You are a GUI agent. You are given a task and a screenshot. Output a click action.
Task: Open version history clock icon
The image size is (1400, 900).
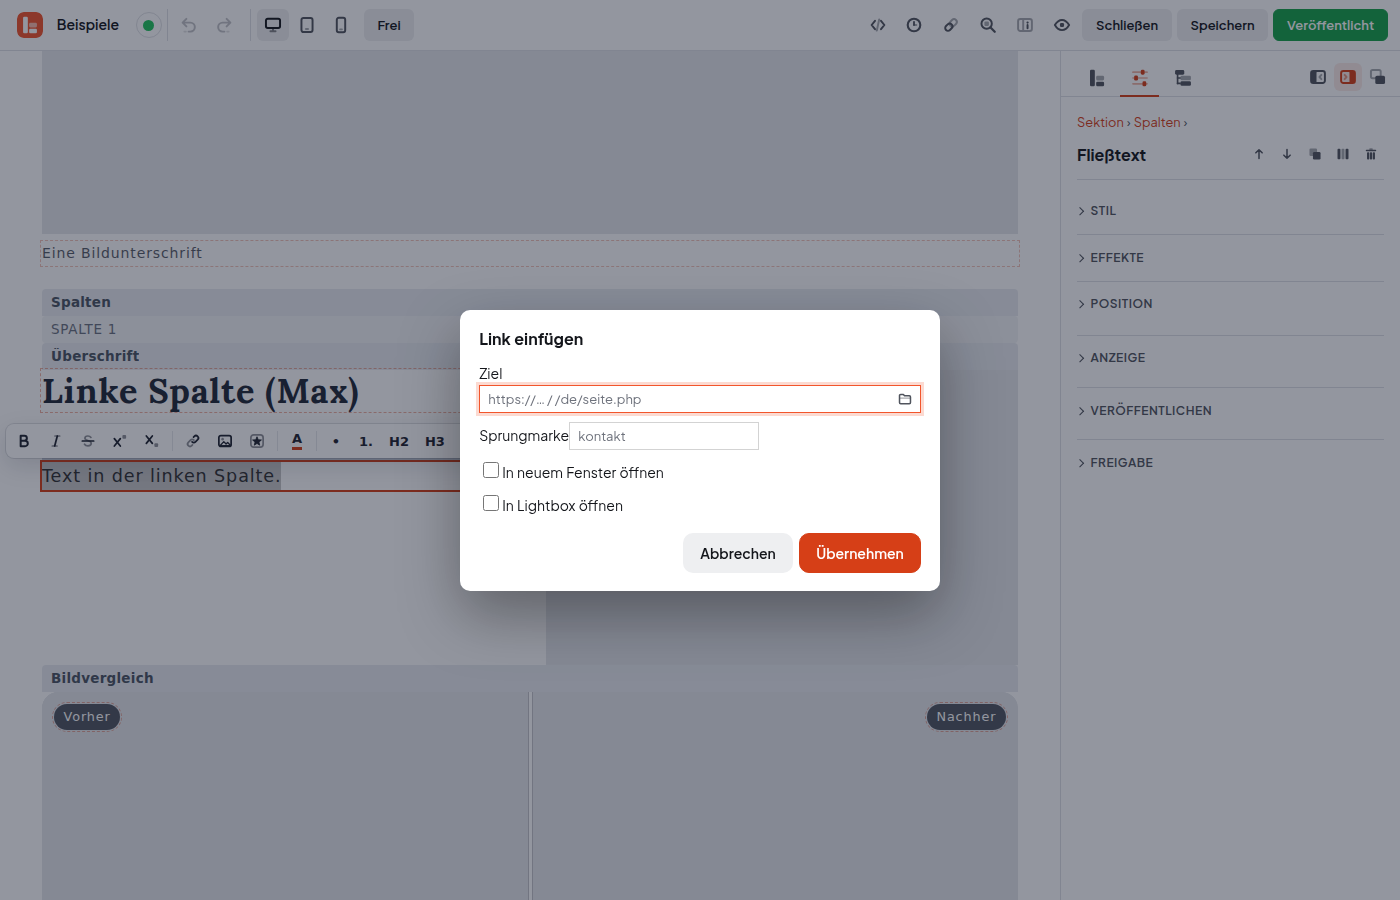(914, 25)
